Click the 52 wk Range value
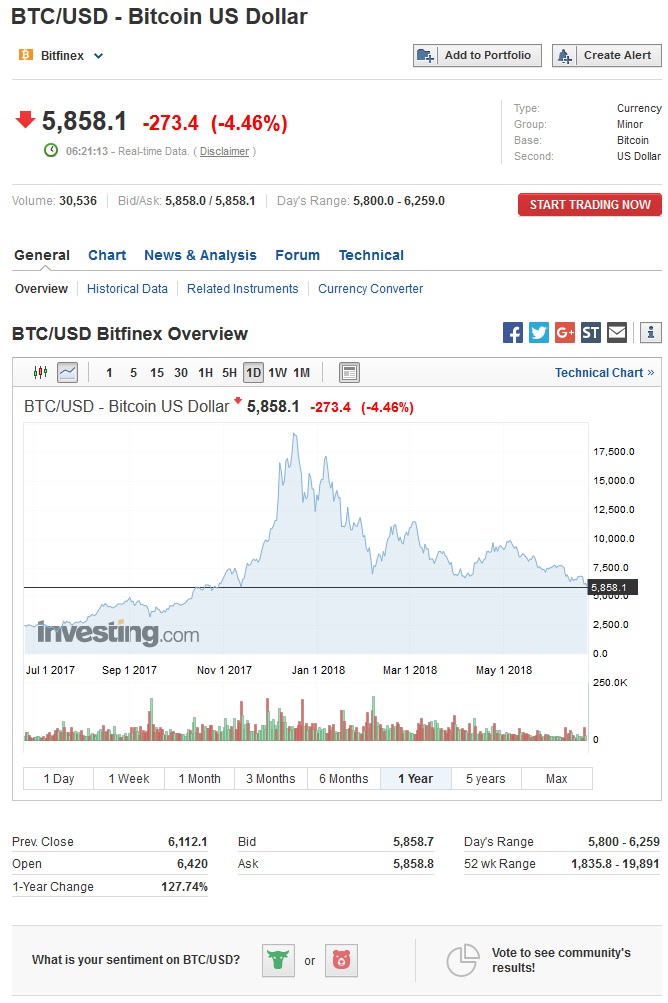Image resolution: width=668 pixels, height=1003 pixels. coord(615,864)
